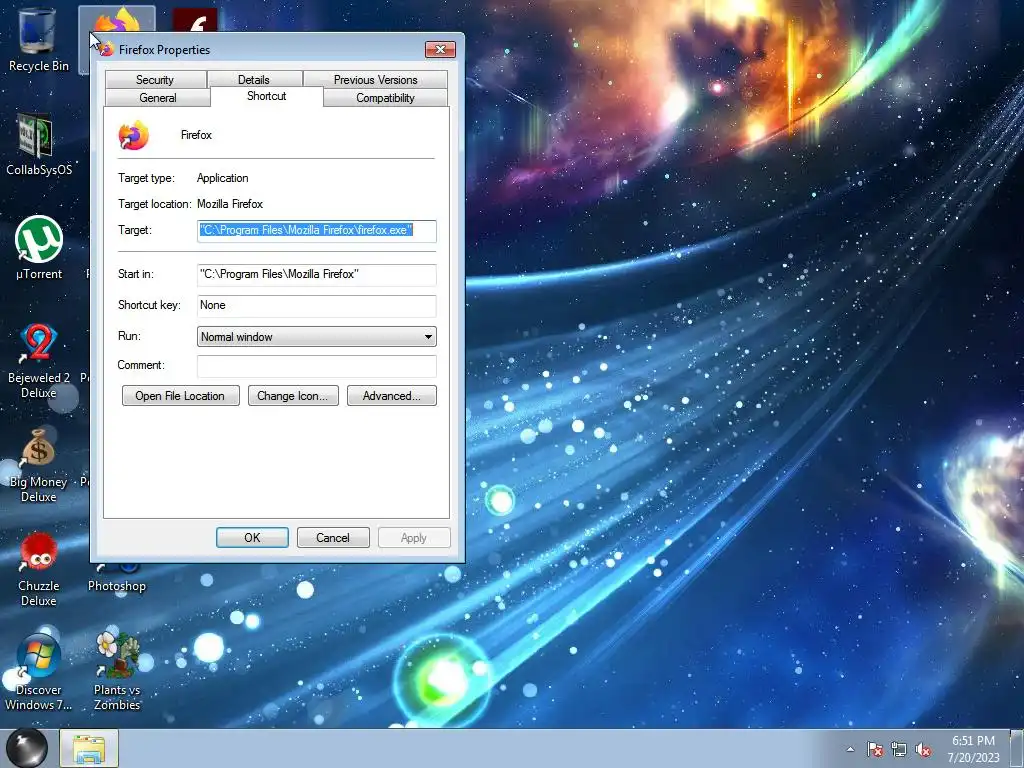The width and height of the screenshot is (1024, 768).
Task: Select the Discover Windows 7 shortcut
Action: [x=38, y=673]
